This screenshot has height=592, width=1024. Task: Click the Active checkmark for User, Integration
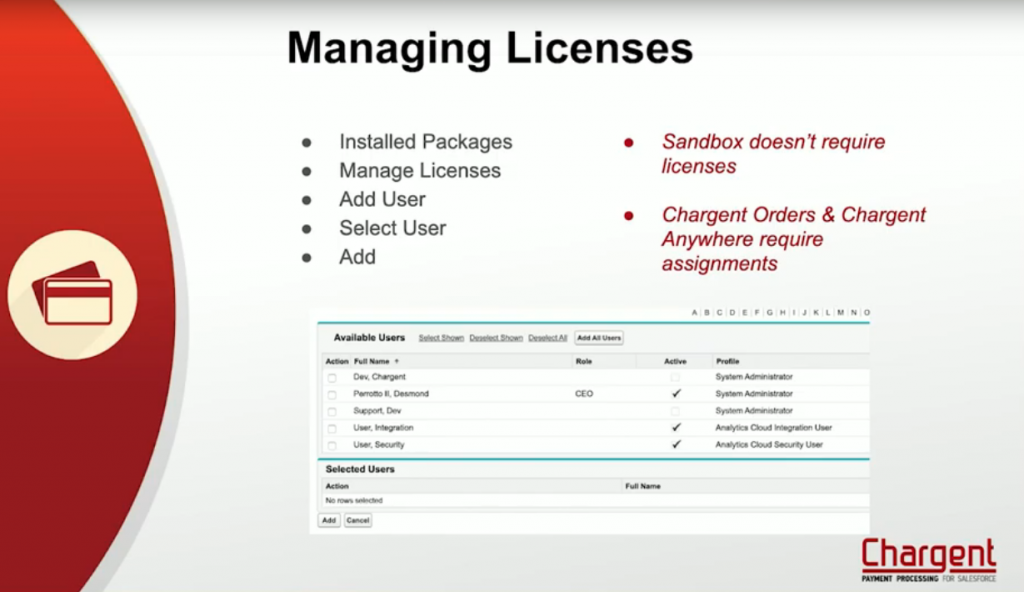[676, 427]
